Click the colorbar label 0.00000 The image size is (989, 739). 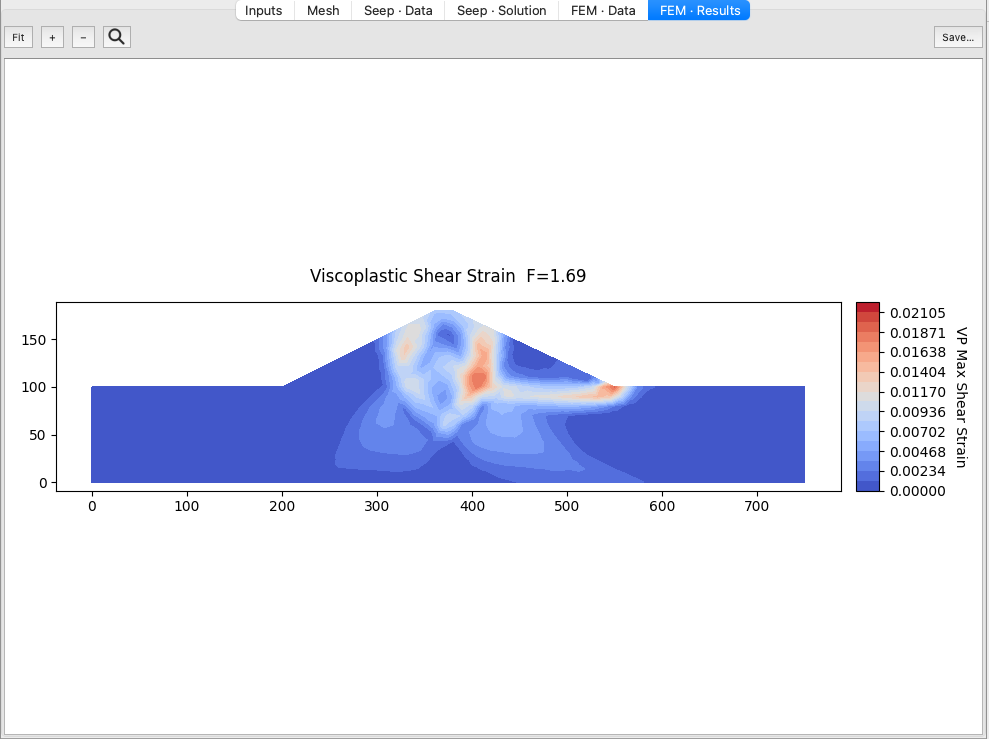coord(918,491)
